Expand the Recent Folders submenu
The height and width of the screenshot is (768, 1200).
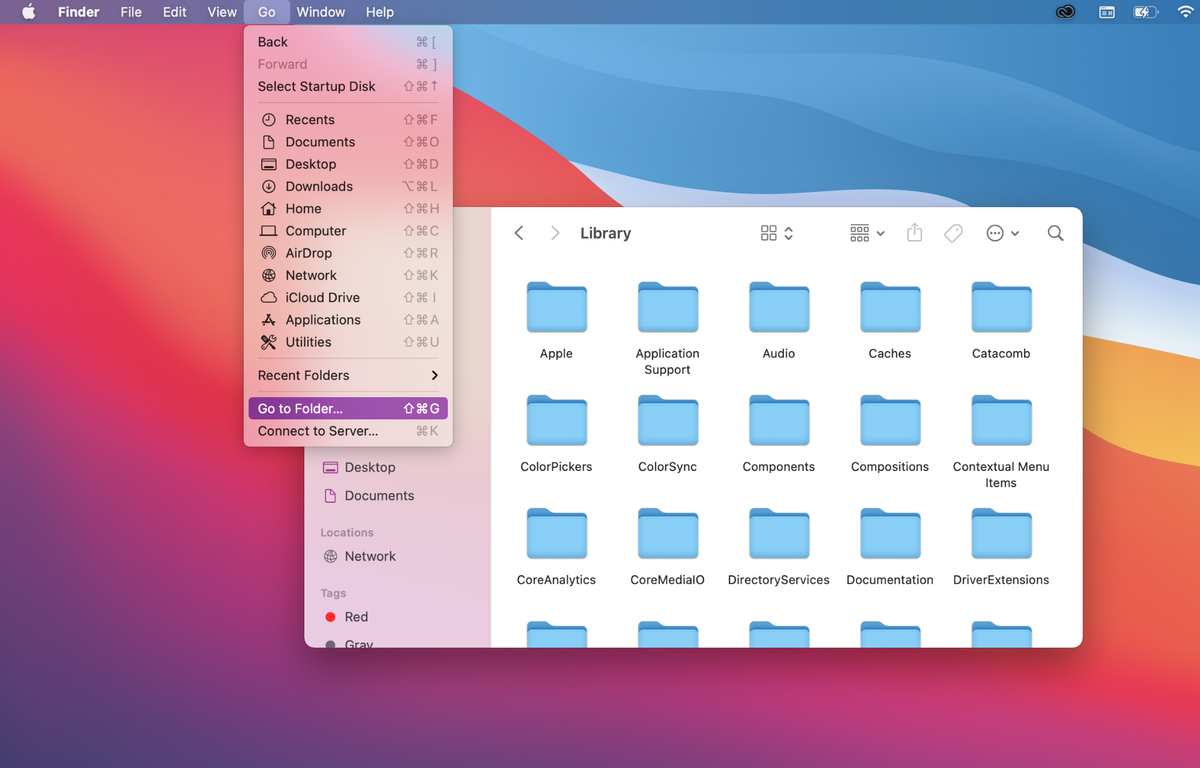[347, 375]
